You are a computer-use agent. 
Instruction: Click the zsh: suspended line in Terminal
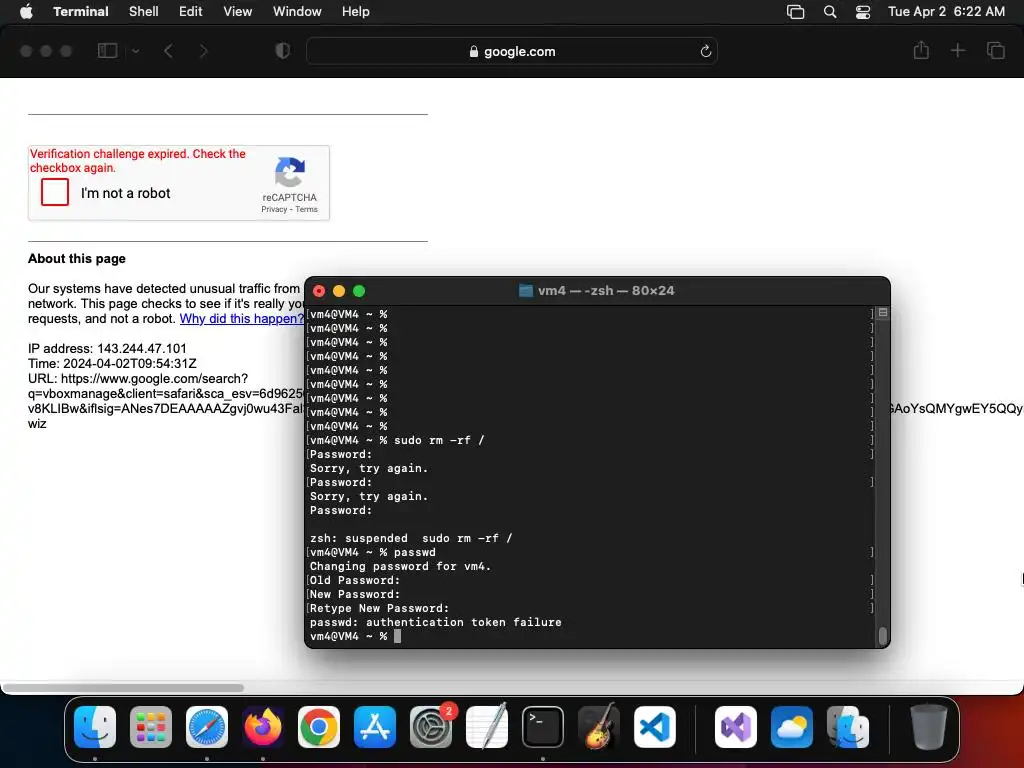coord(411,538)
